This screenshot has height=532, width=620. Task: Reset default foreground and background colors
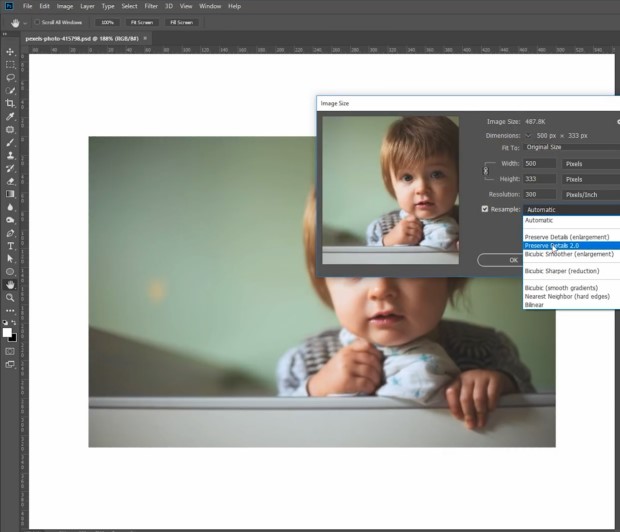5,323
